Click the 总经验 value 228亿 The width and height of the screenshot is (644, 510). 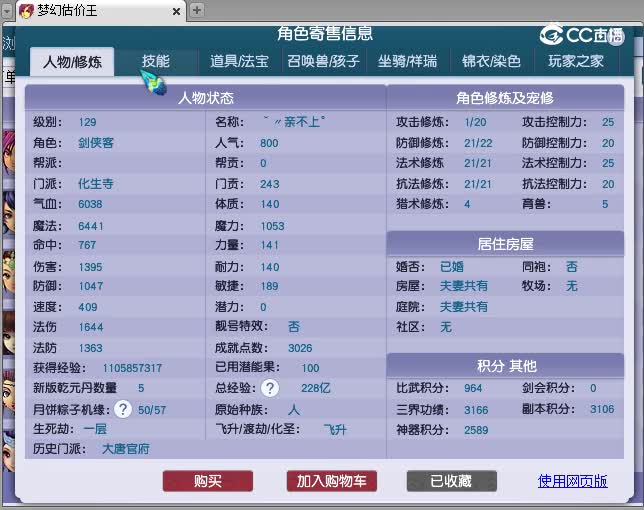(x=315, y=388)
